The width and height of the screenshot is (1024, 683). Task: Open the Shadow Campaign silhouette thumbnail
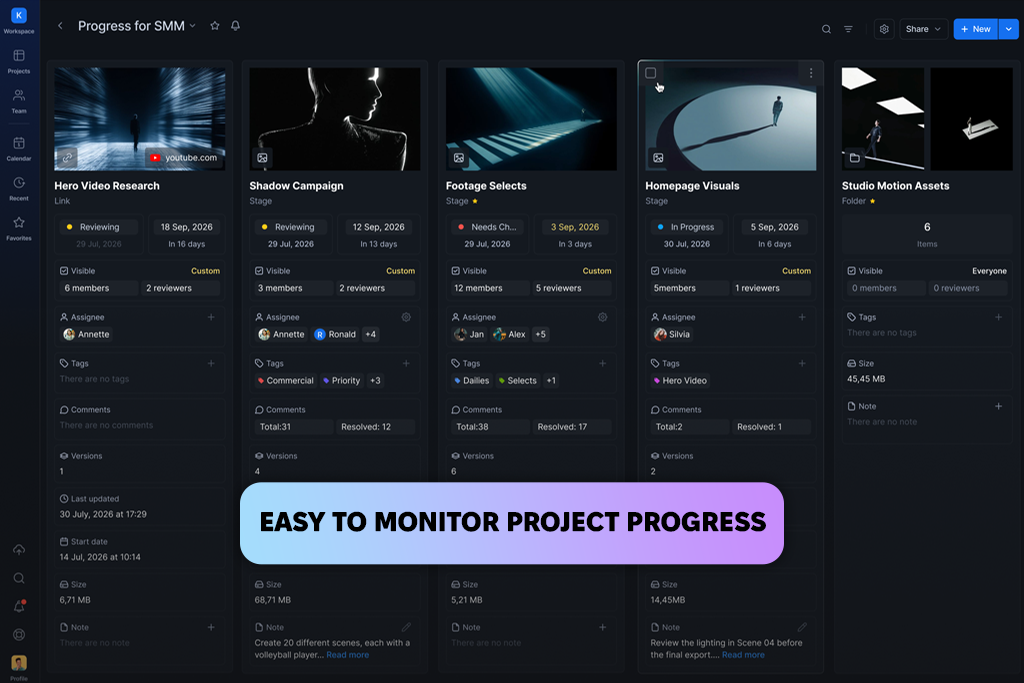[x=335, y=119]
